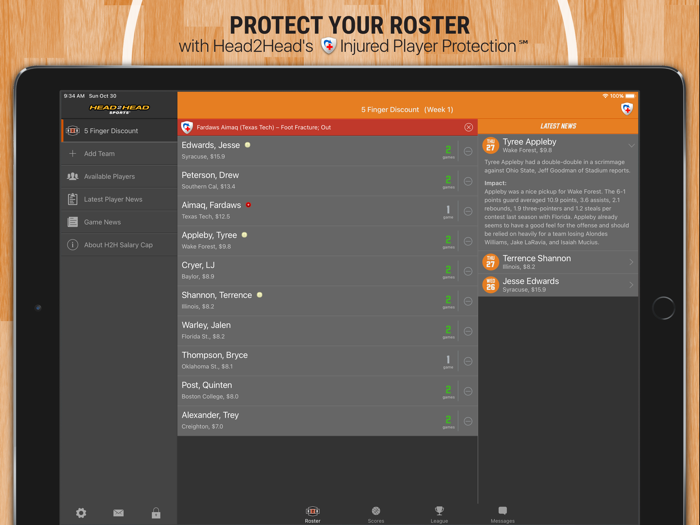This screenshot has width=700, height=525.
Task: Expand the Terrence Shannon news item
Action: (x=631, y=262)
